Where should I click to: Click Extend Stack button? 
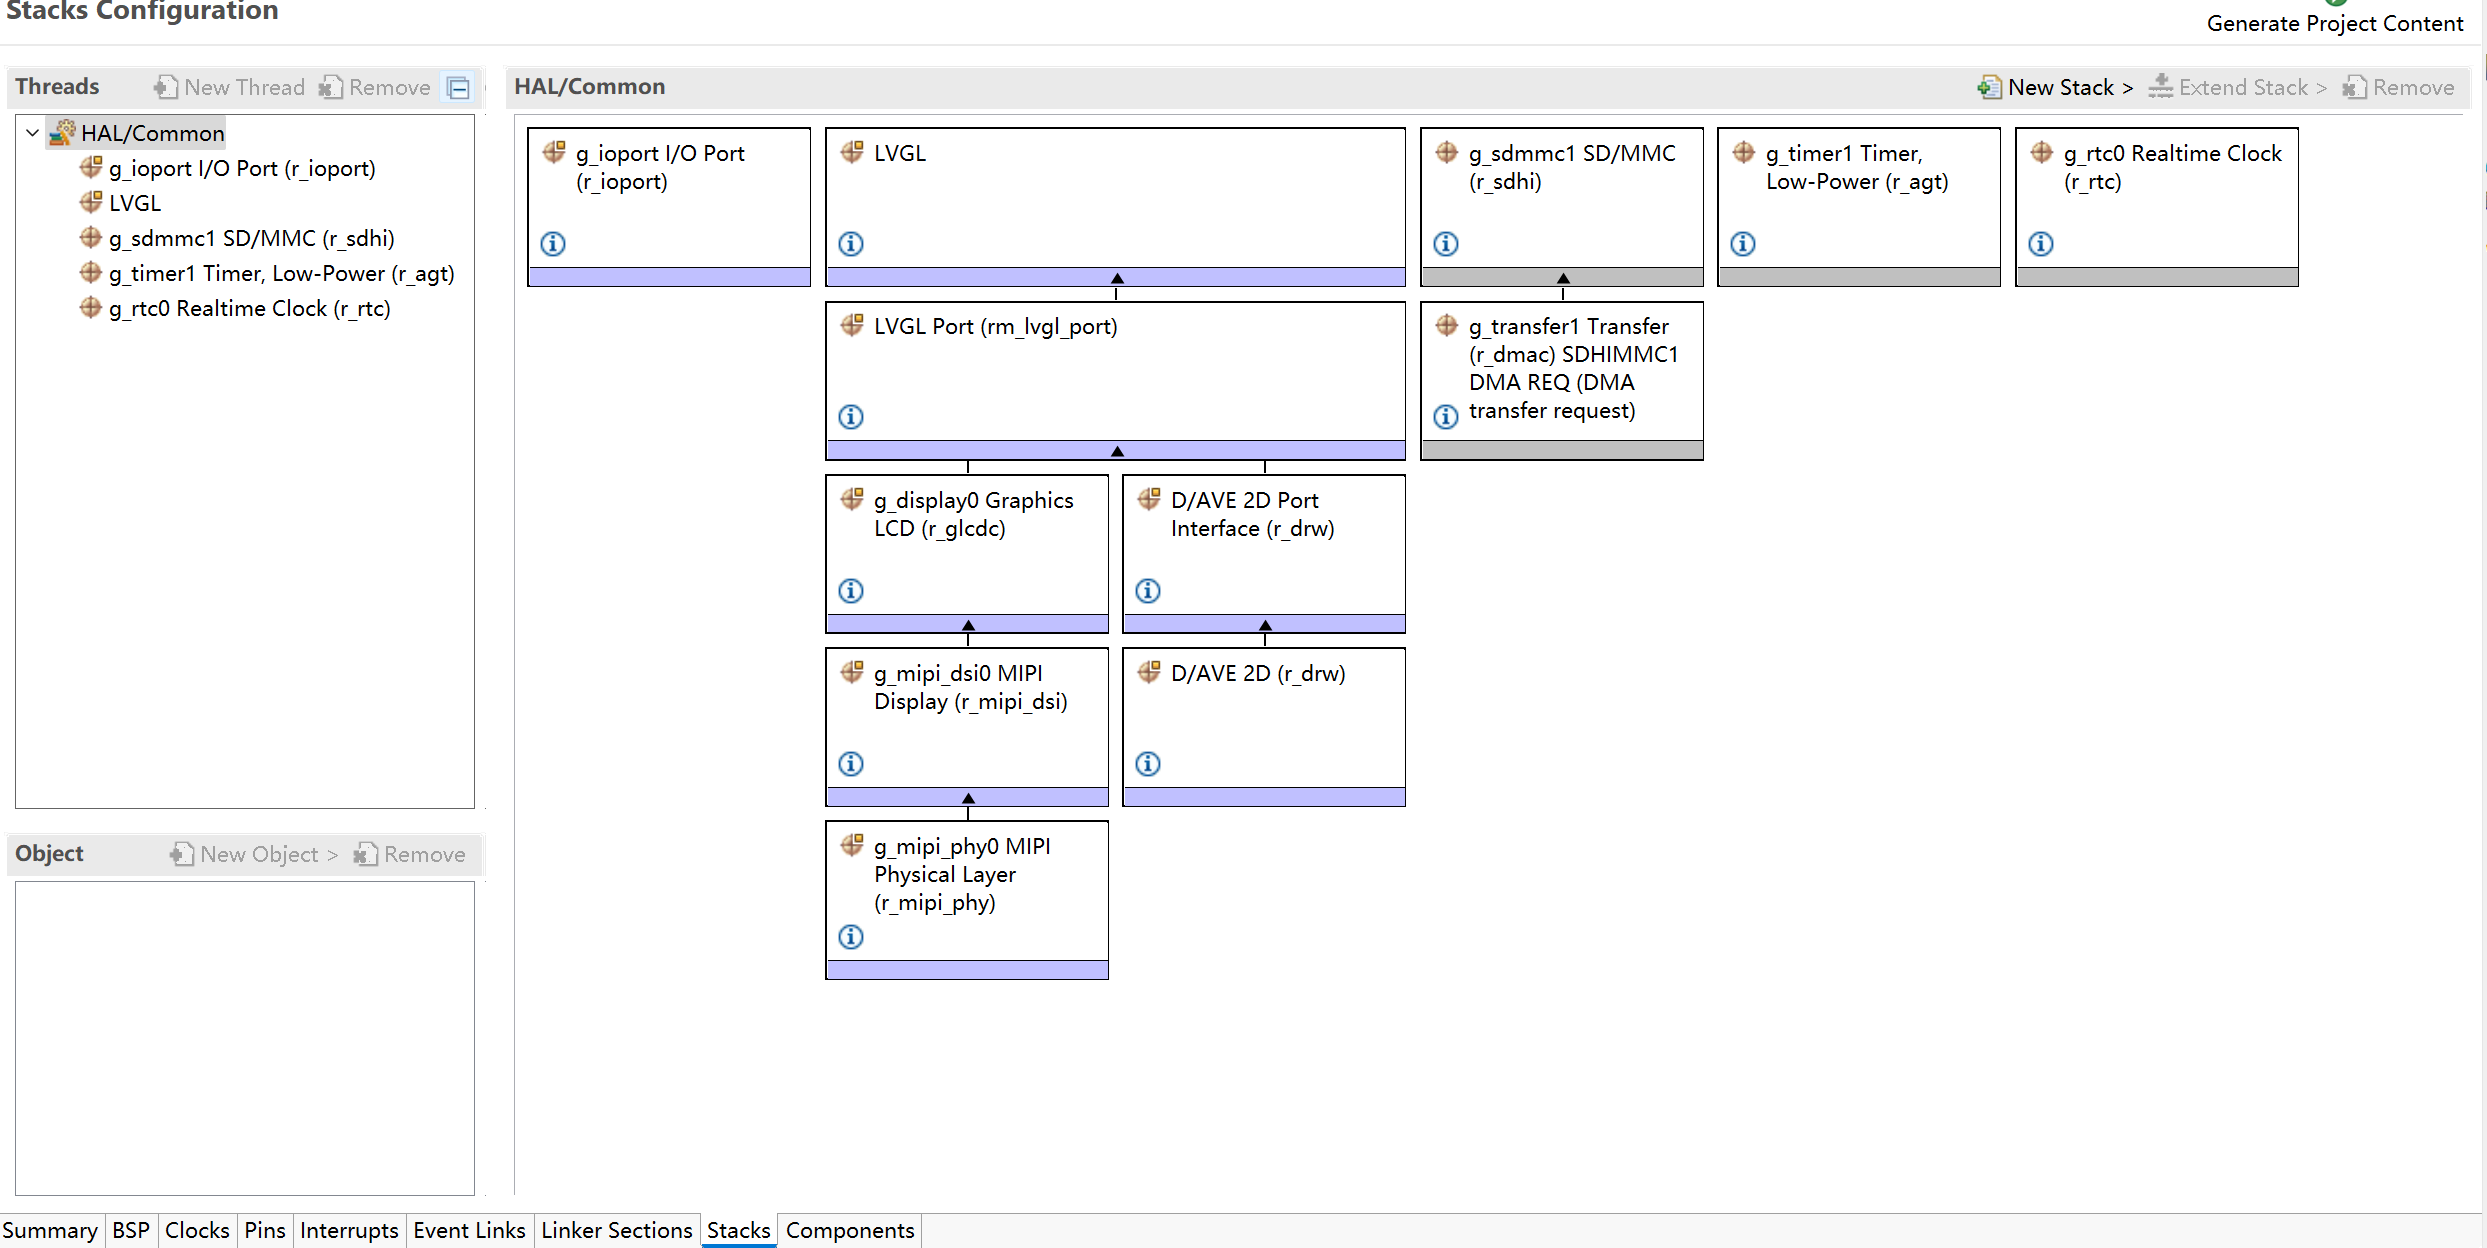pyautogui.click(x=2238, y=87)
